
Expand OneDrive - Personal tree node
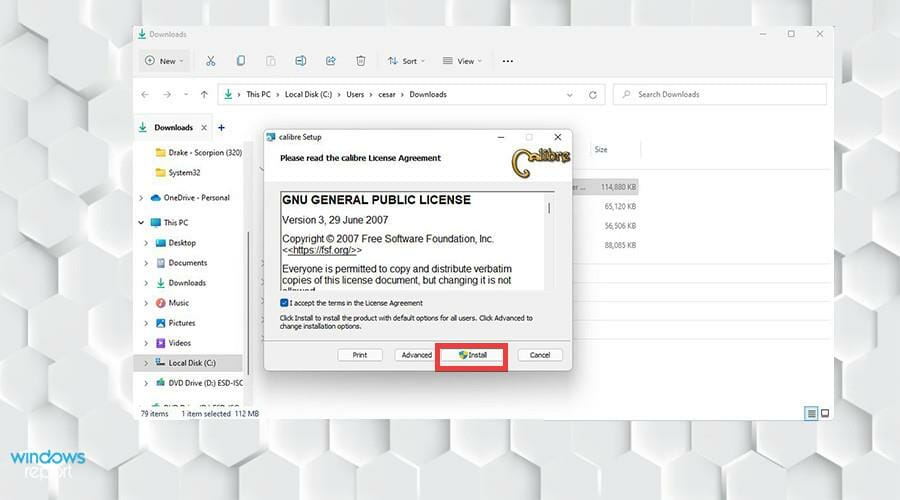pos(141,198)
